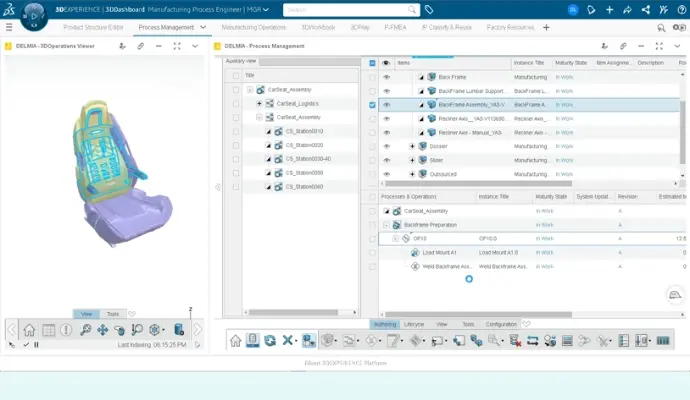The image size is (690, 400).
Task: Click the last bar-columns icon in the Authoring toolbar
Action: tap(663, 341)
